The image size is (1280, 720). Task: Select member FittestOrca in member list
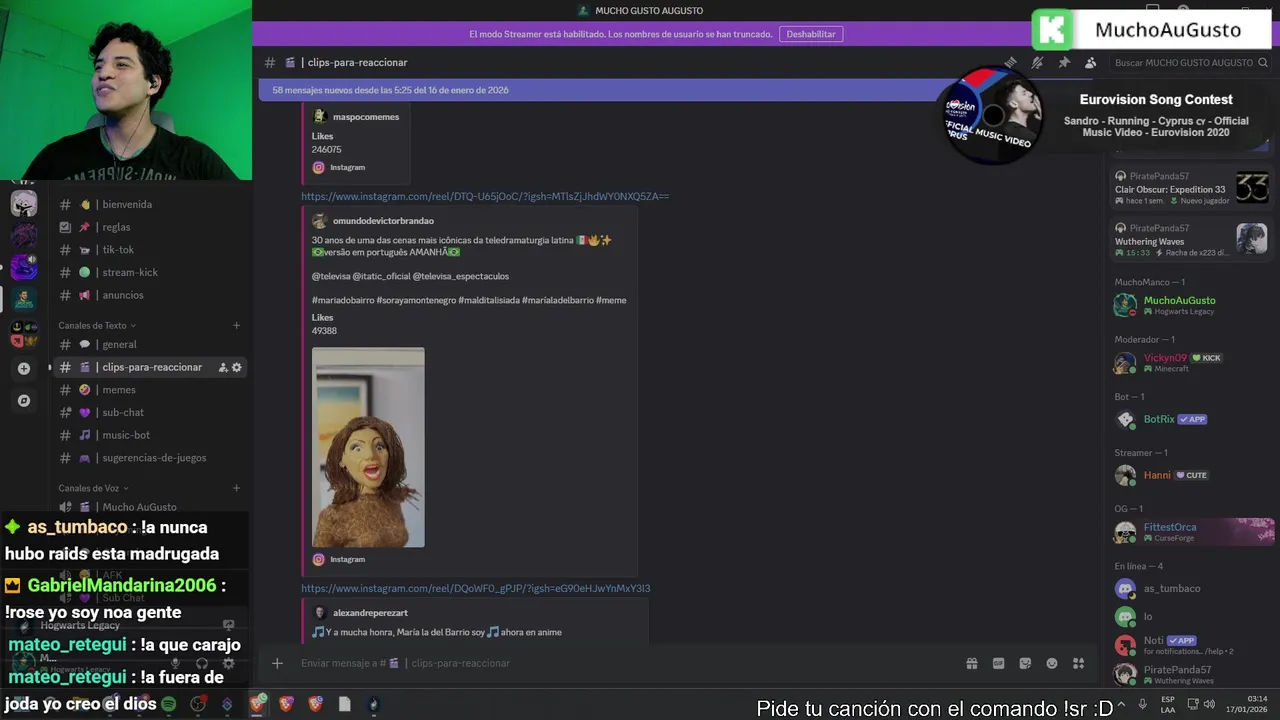1191,532
